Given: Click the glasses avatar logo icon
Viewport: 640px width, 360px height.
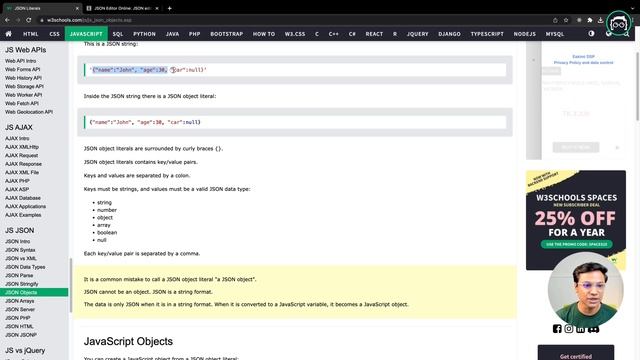Looking at the screenshot, I should click(x=619, y=24).
